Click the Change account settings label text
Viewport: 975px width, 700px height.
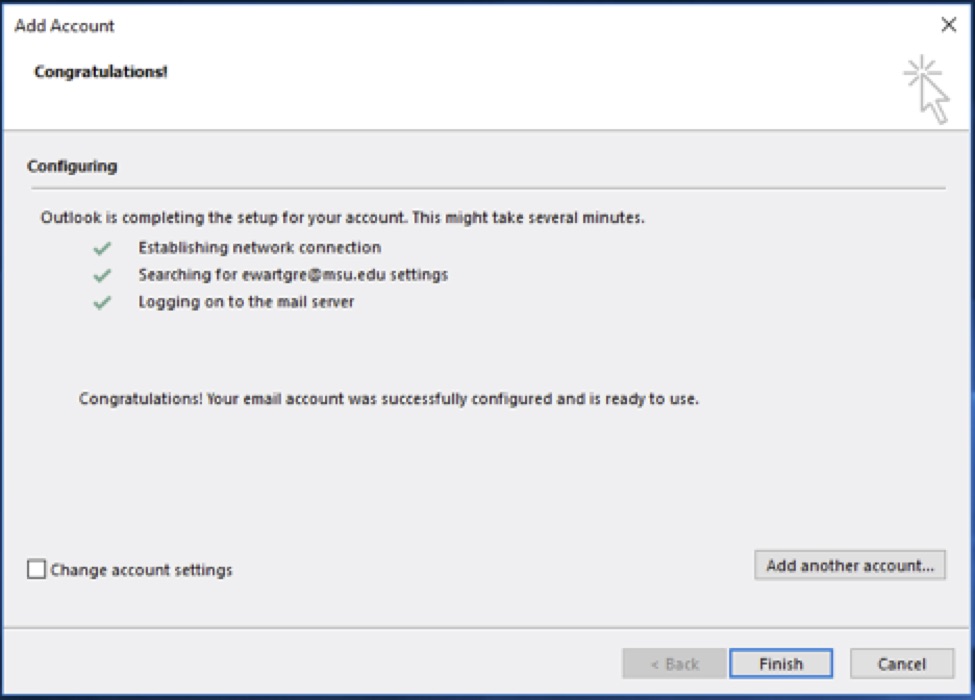click(x=141, y=570)
